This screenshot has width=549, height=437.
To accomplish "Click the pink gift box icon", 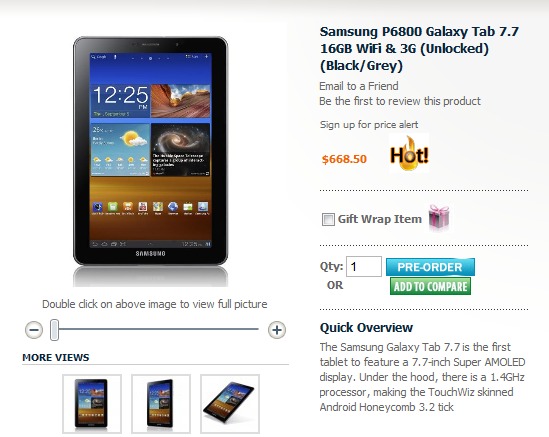I will click(439, 218).
